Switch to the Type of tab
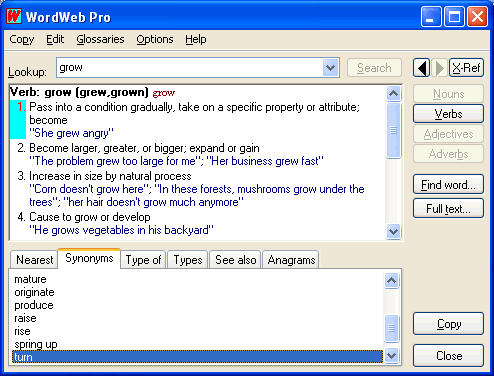The width and height of the screenshot is (494, 376). click(143, 260)
